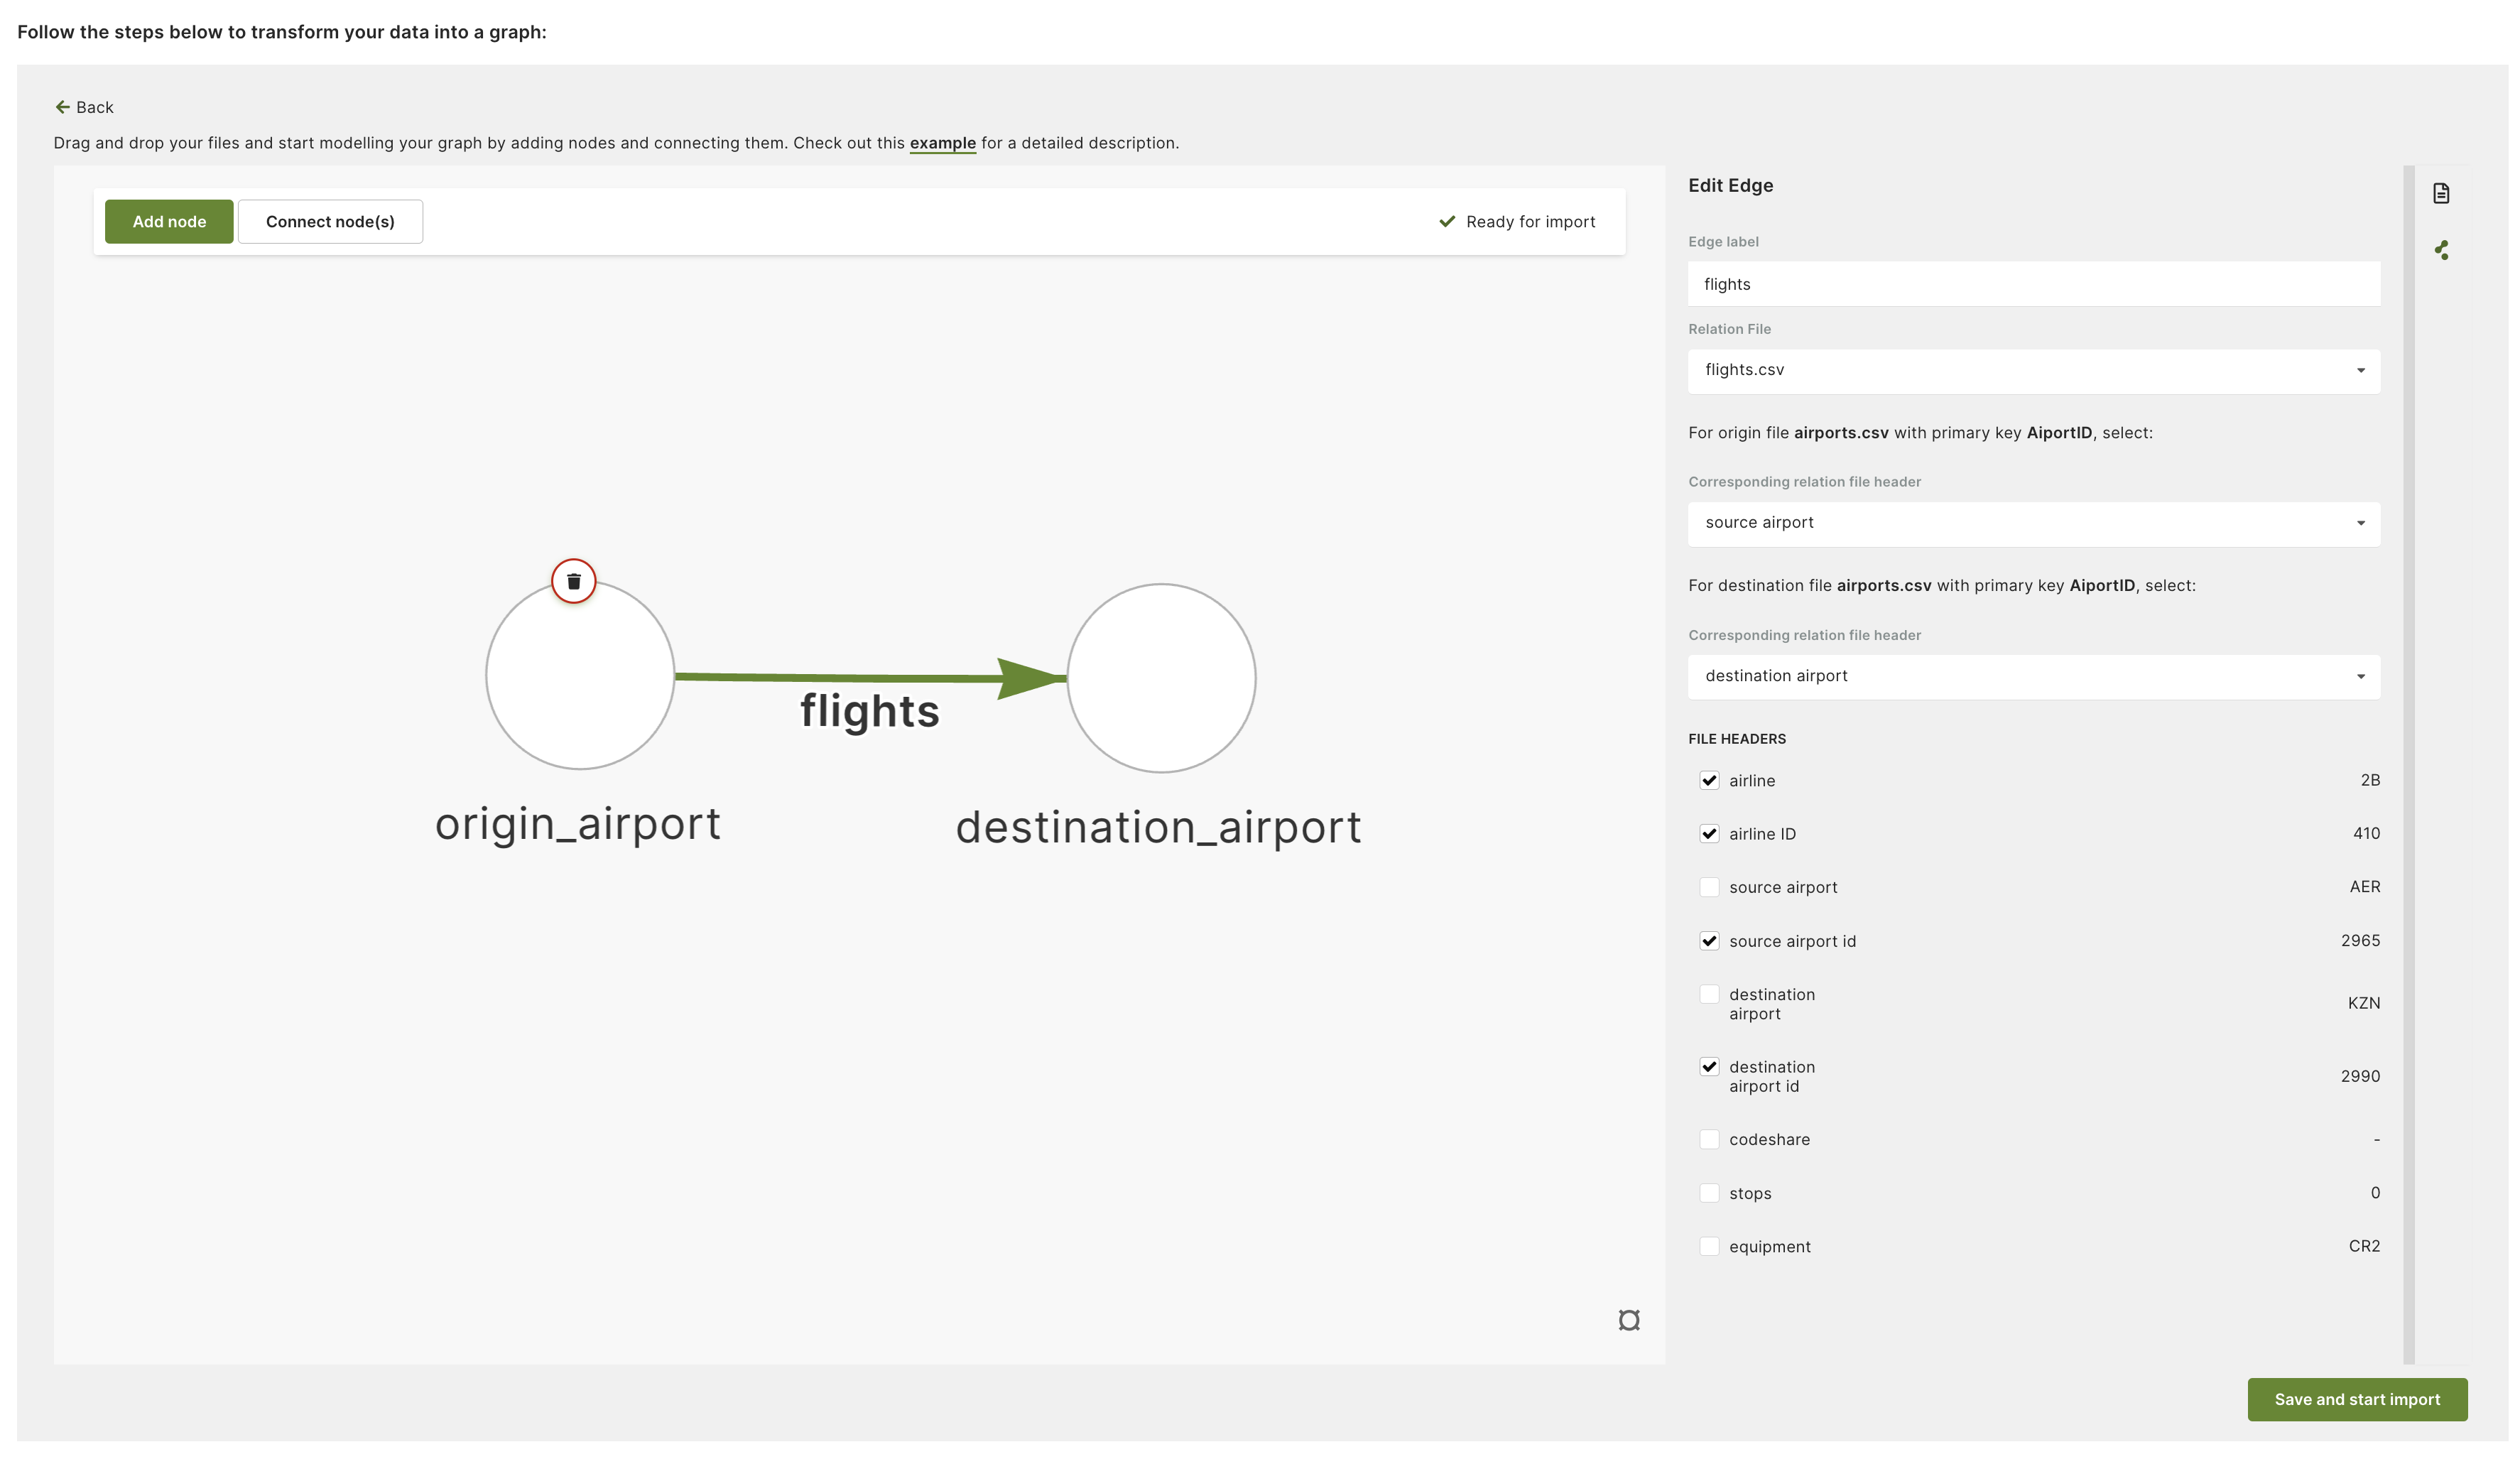Check the codeshare checkbox
This screenshot has height=1459, width=2520.
point(1709,1139)
